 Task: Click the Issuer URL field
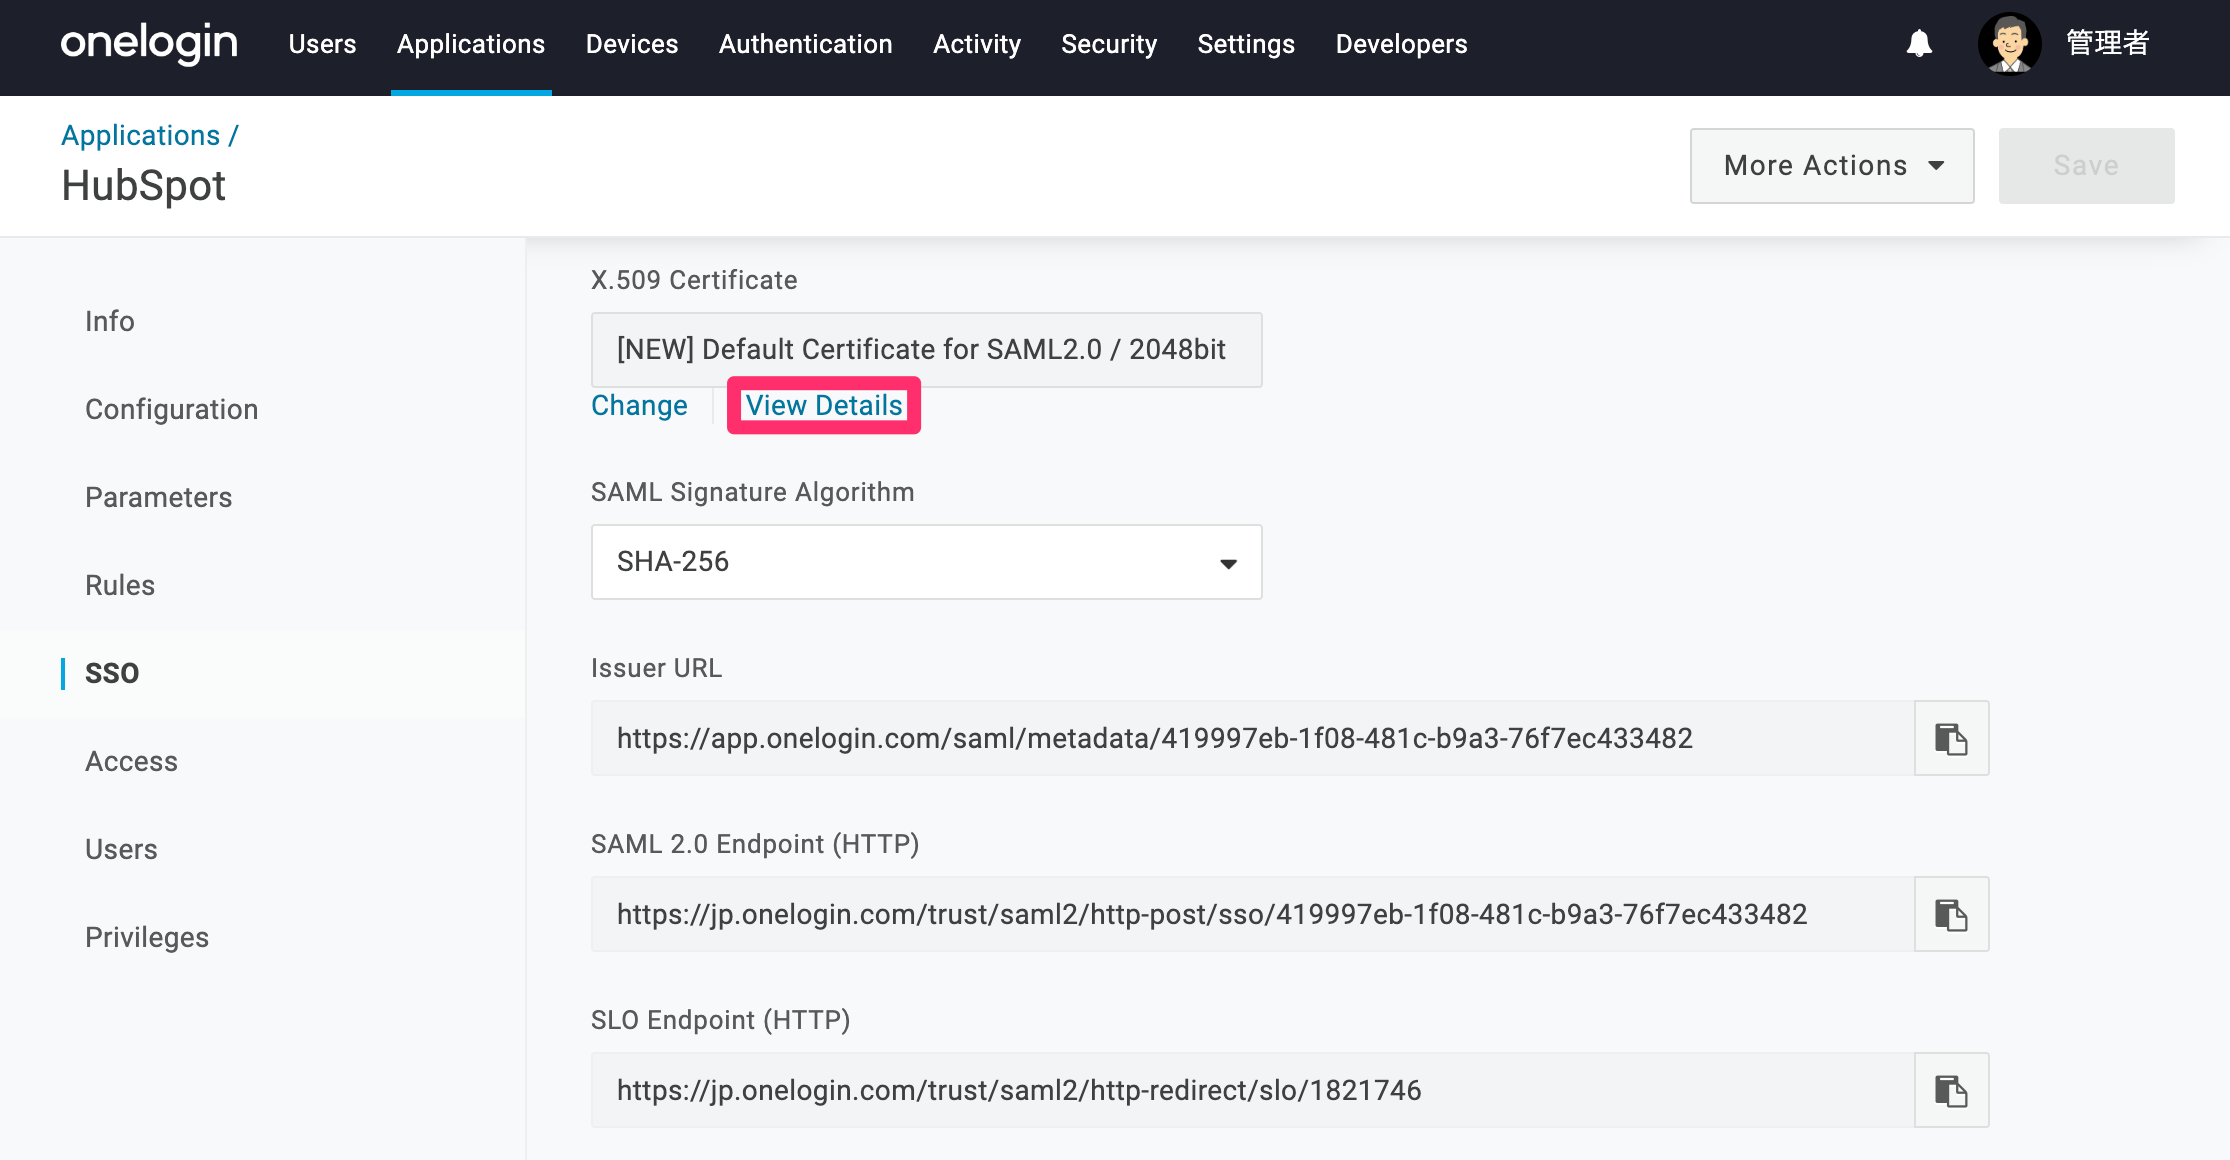click(x=1253, y=738)
